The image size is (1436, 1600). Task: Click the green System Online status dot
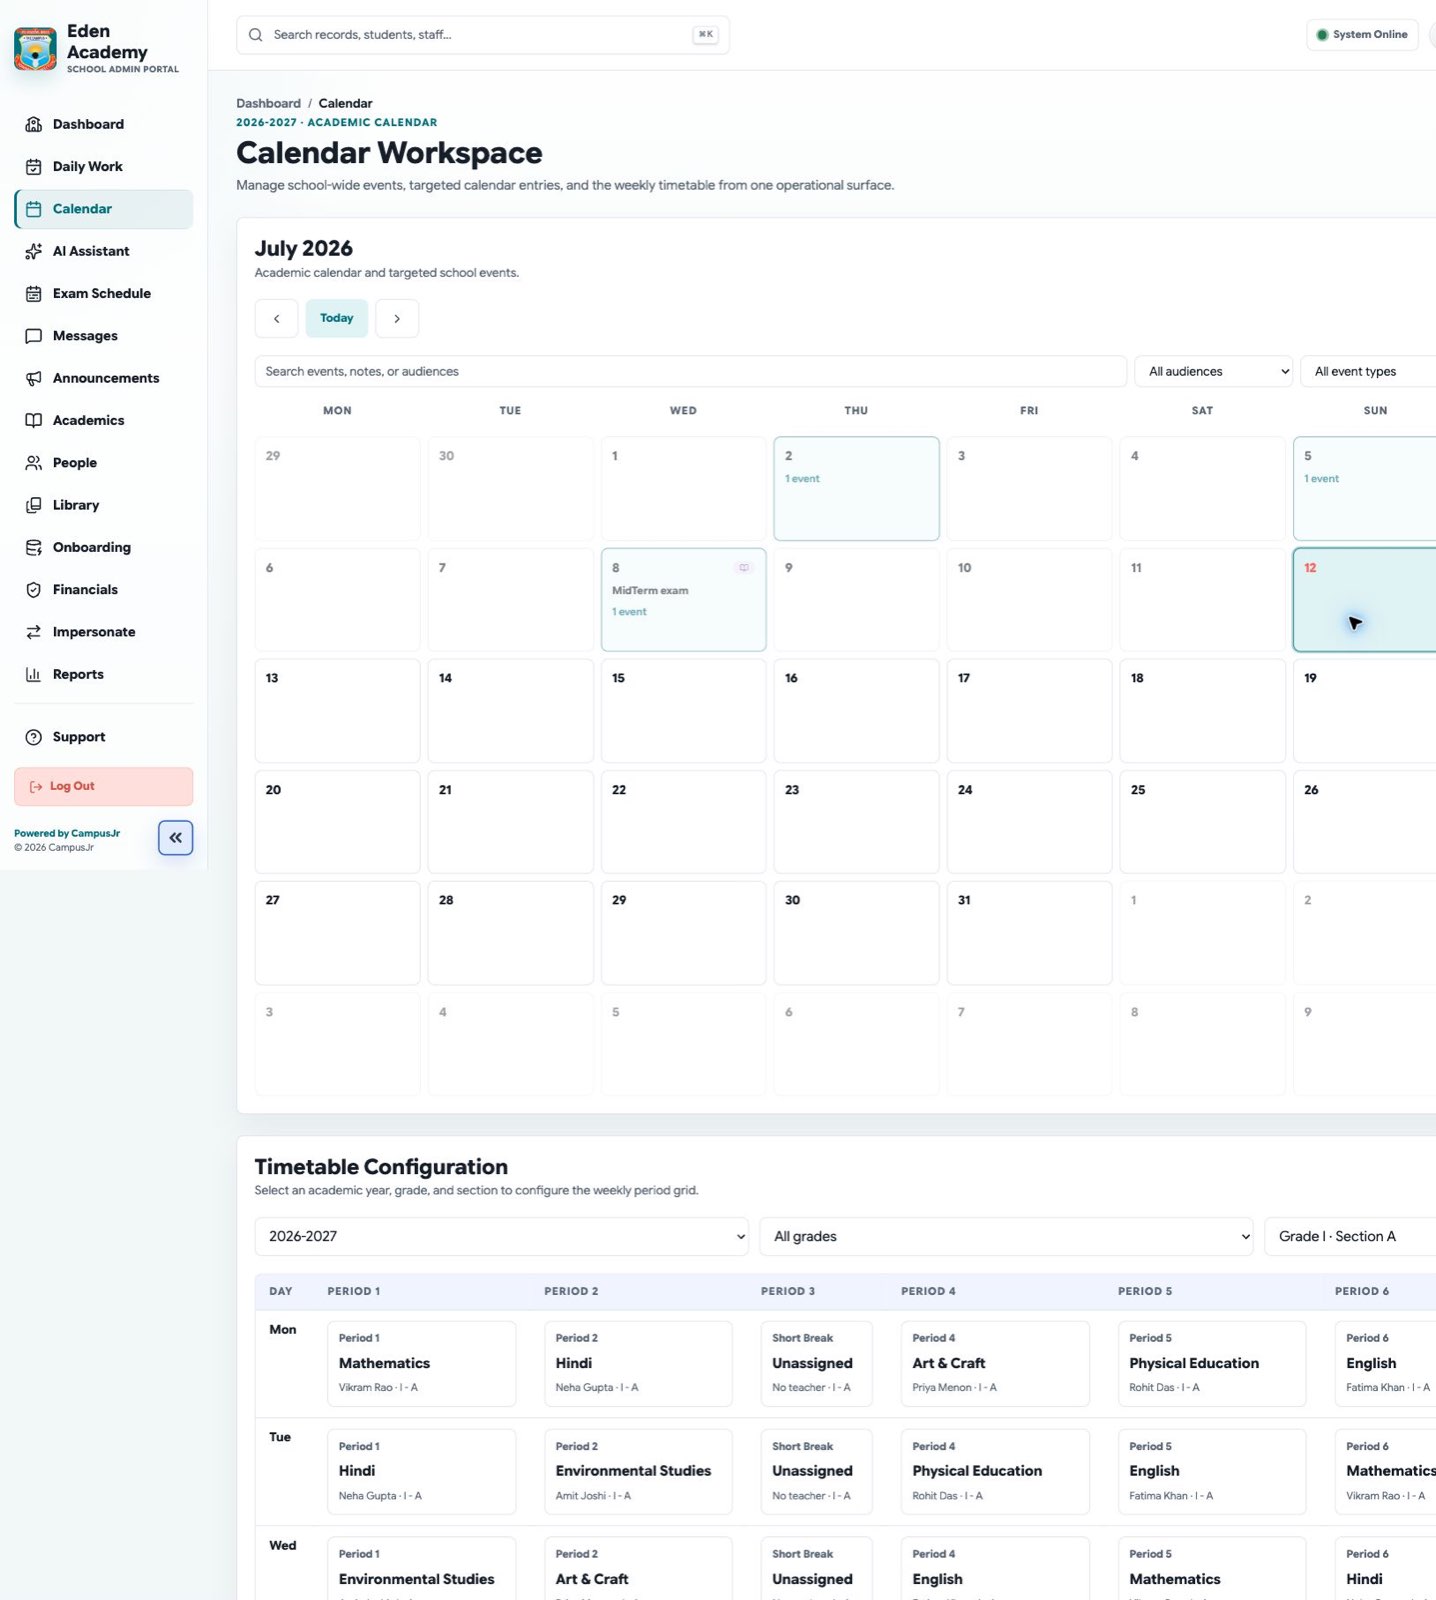coord(1322,35)
